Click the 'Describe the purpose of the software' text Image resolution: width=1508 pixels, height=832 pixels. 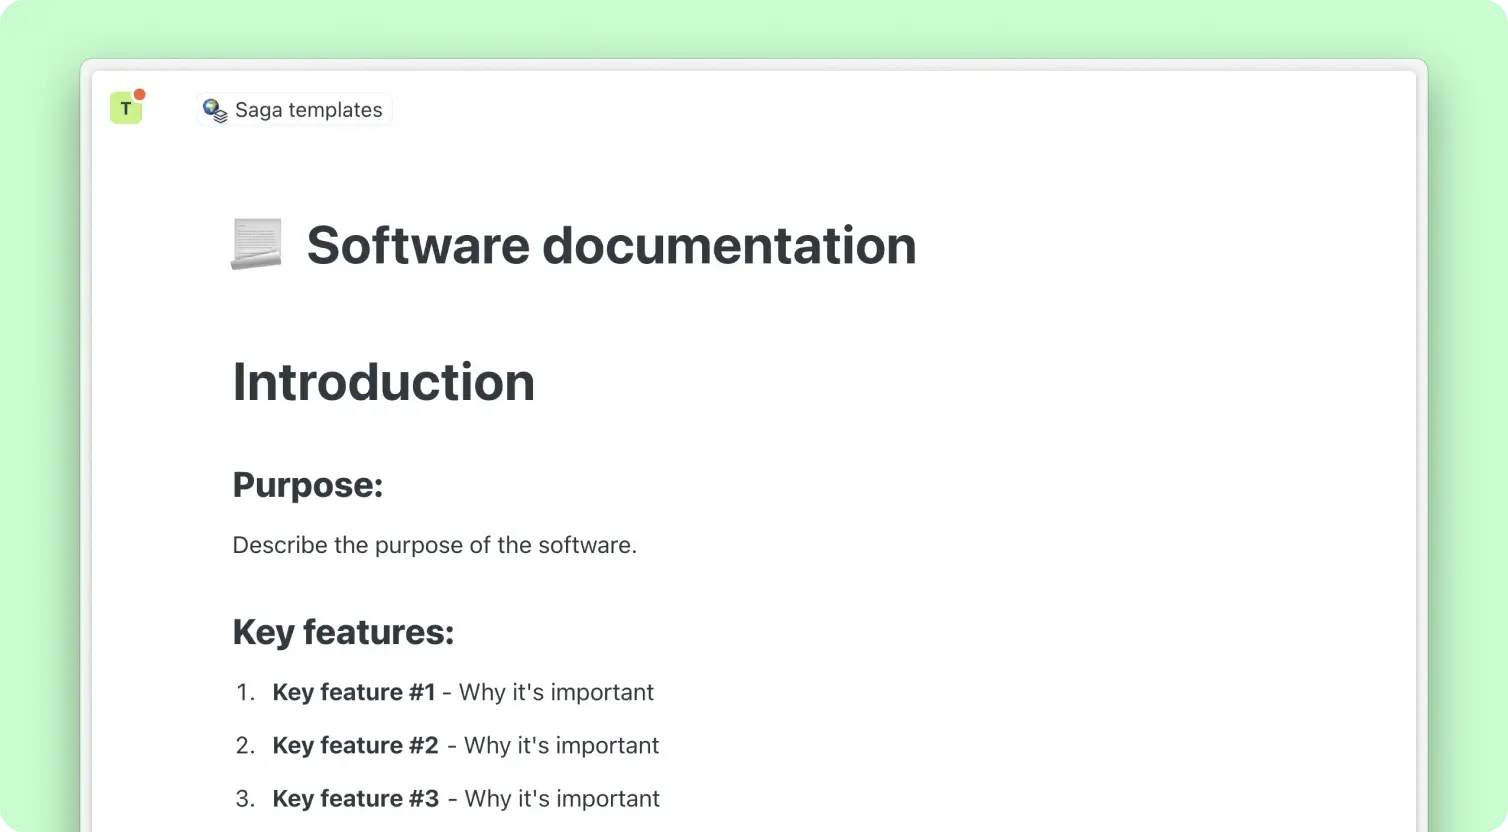[x=434, y=545]
